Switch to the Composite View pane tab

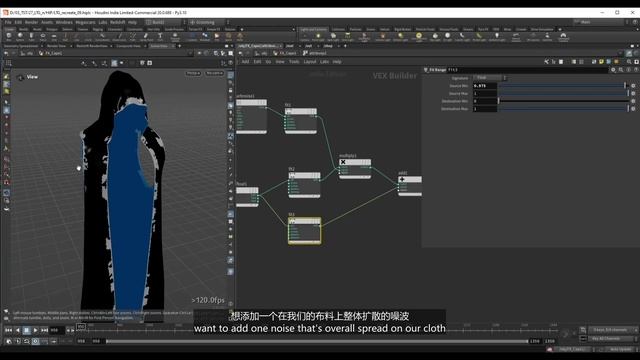point(129,46)
